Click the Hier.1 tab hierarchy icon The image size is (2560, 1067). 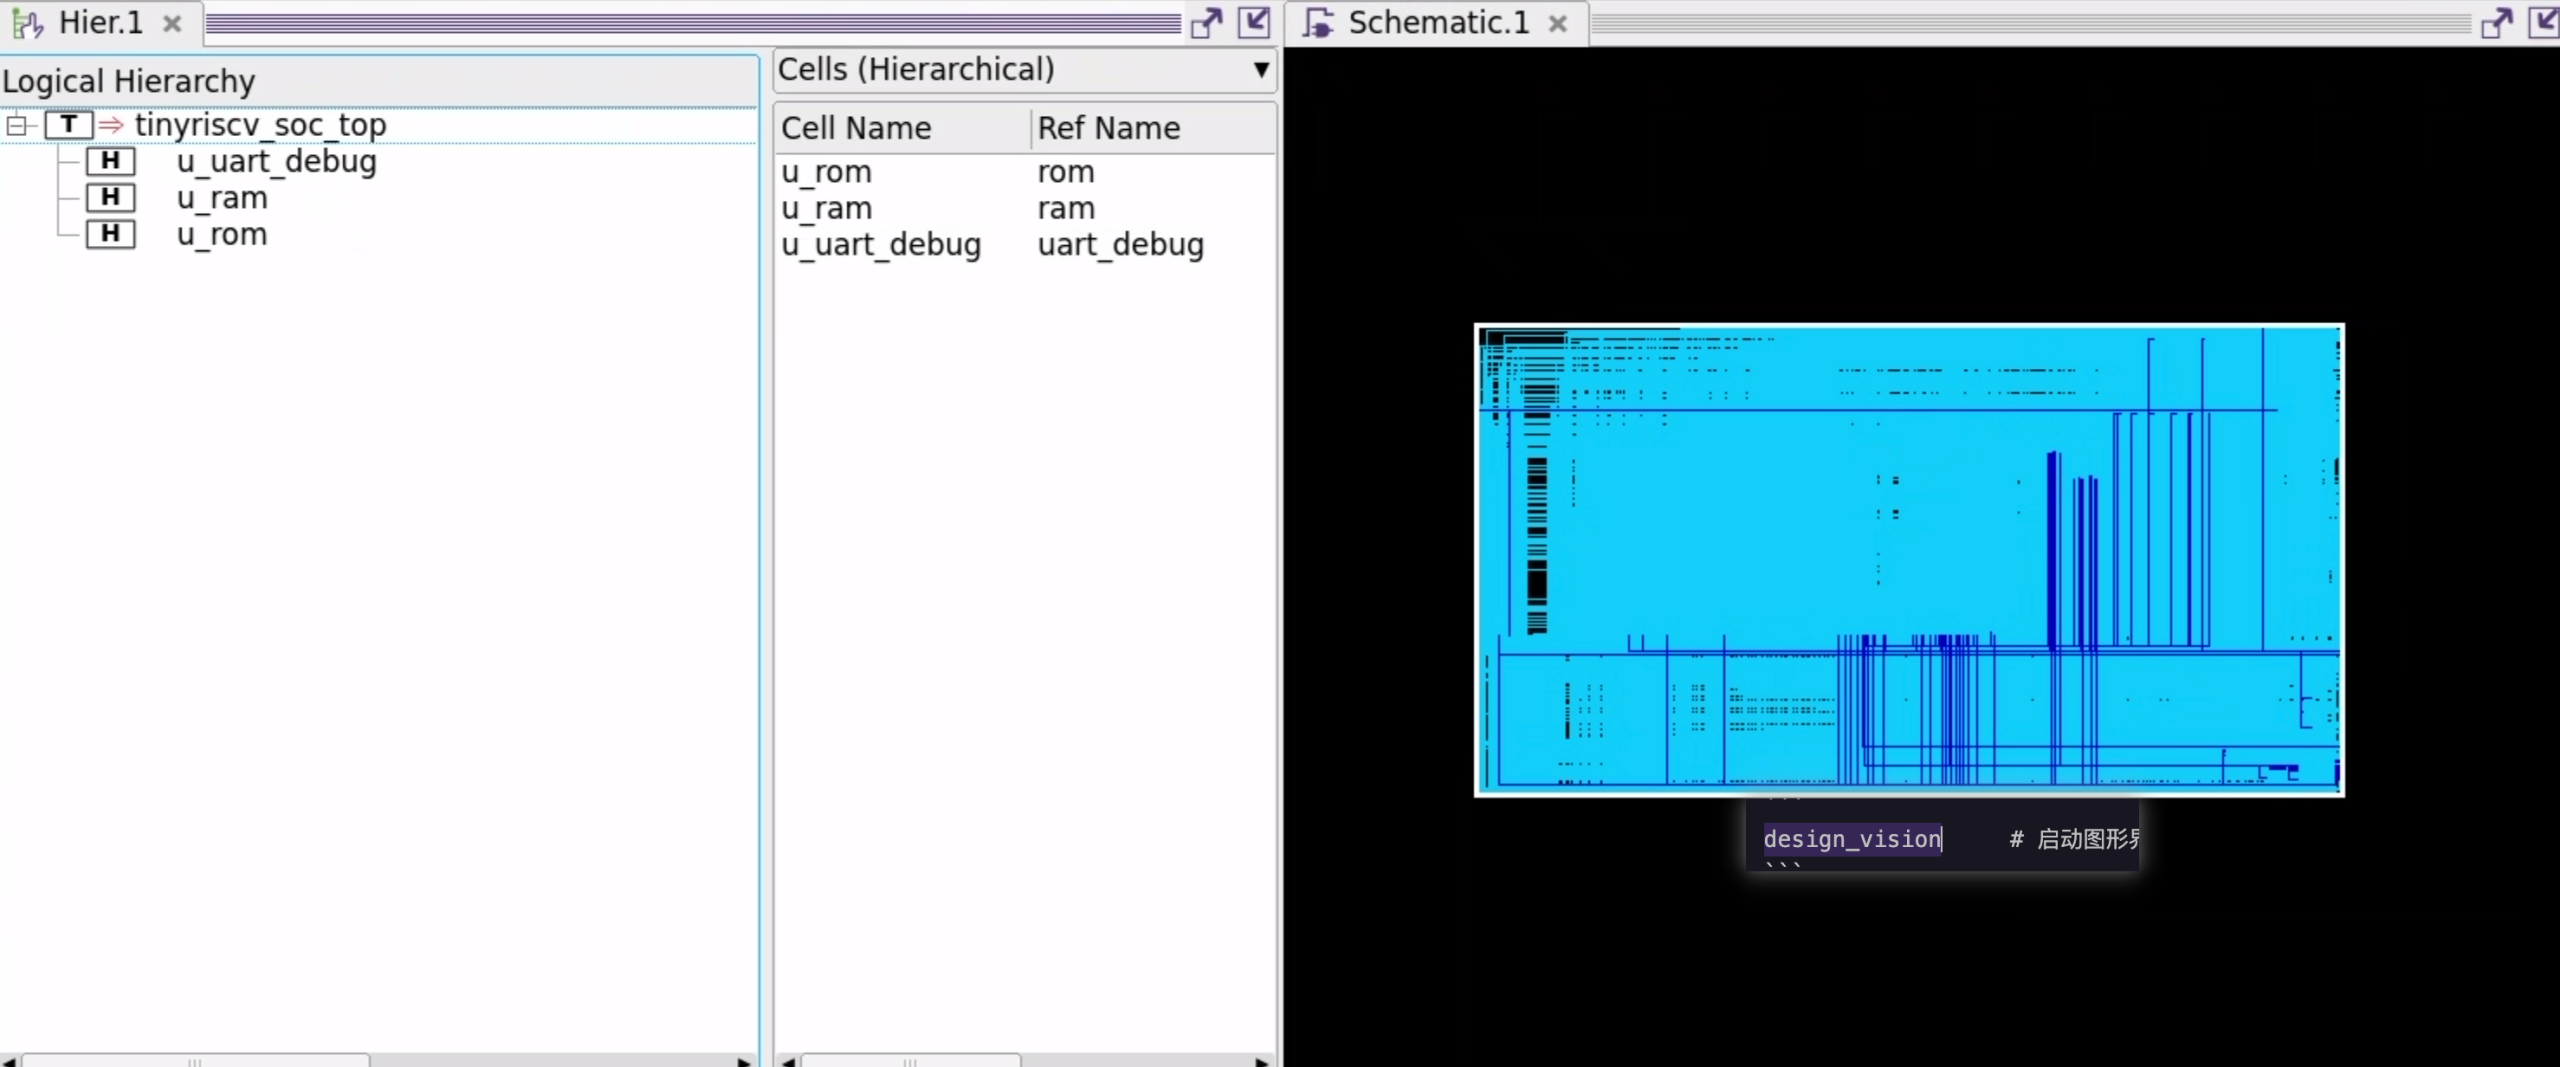click(x=27, y=23)
